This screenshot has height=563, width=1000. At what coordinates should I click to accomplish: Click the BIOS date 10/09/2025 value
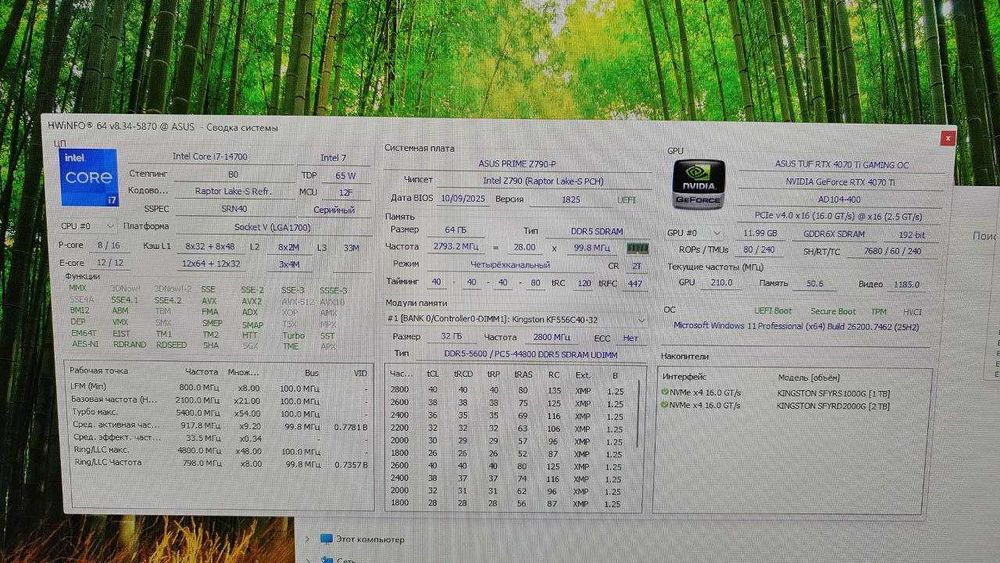[x=463, y=199]
